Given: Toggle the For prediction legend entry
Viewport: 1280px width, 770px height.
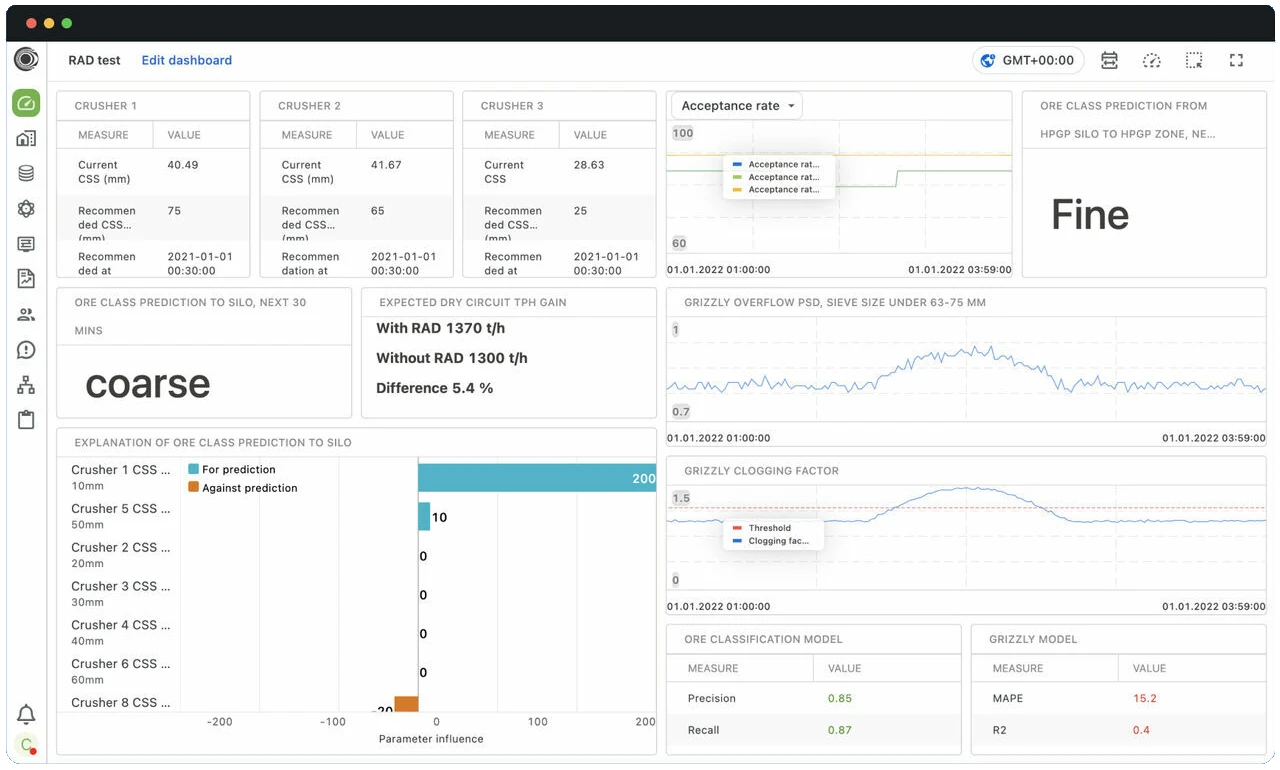Looking at the screenshot, I should click(x=232, y=469).
